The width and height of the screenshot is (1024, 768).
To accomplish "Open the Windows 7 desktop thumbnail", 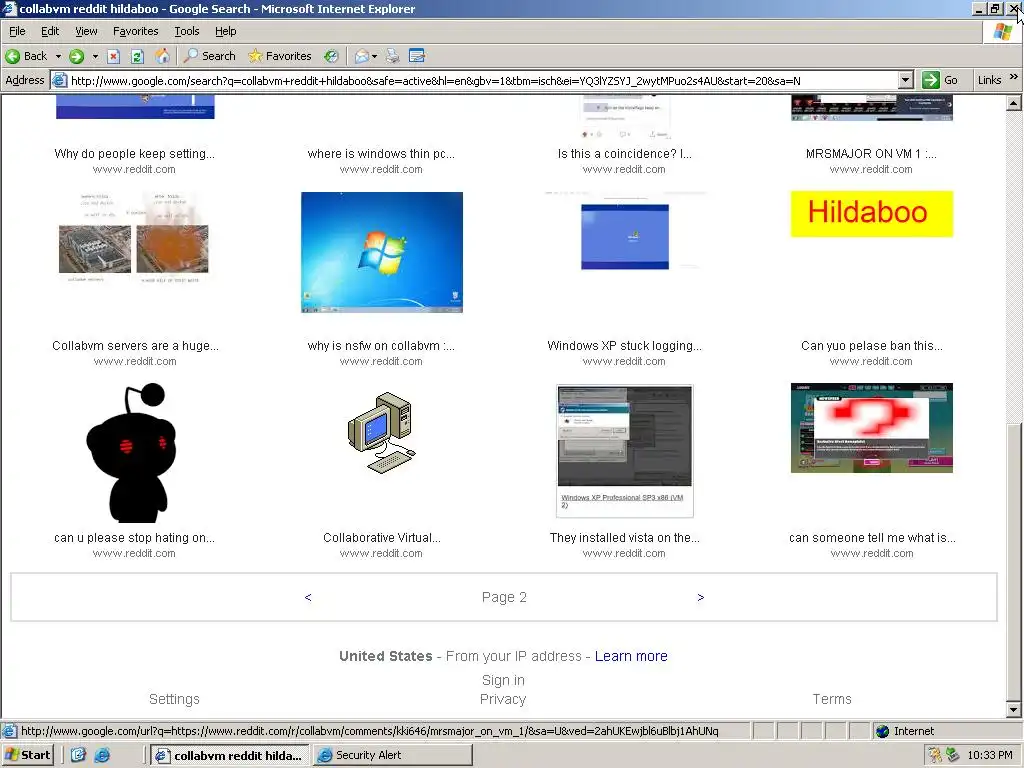I will 382,252.
